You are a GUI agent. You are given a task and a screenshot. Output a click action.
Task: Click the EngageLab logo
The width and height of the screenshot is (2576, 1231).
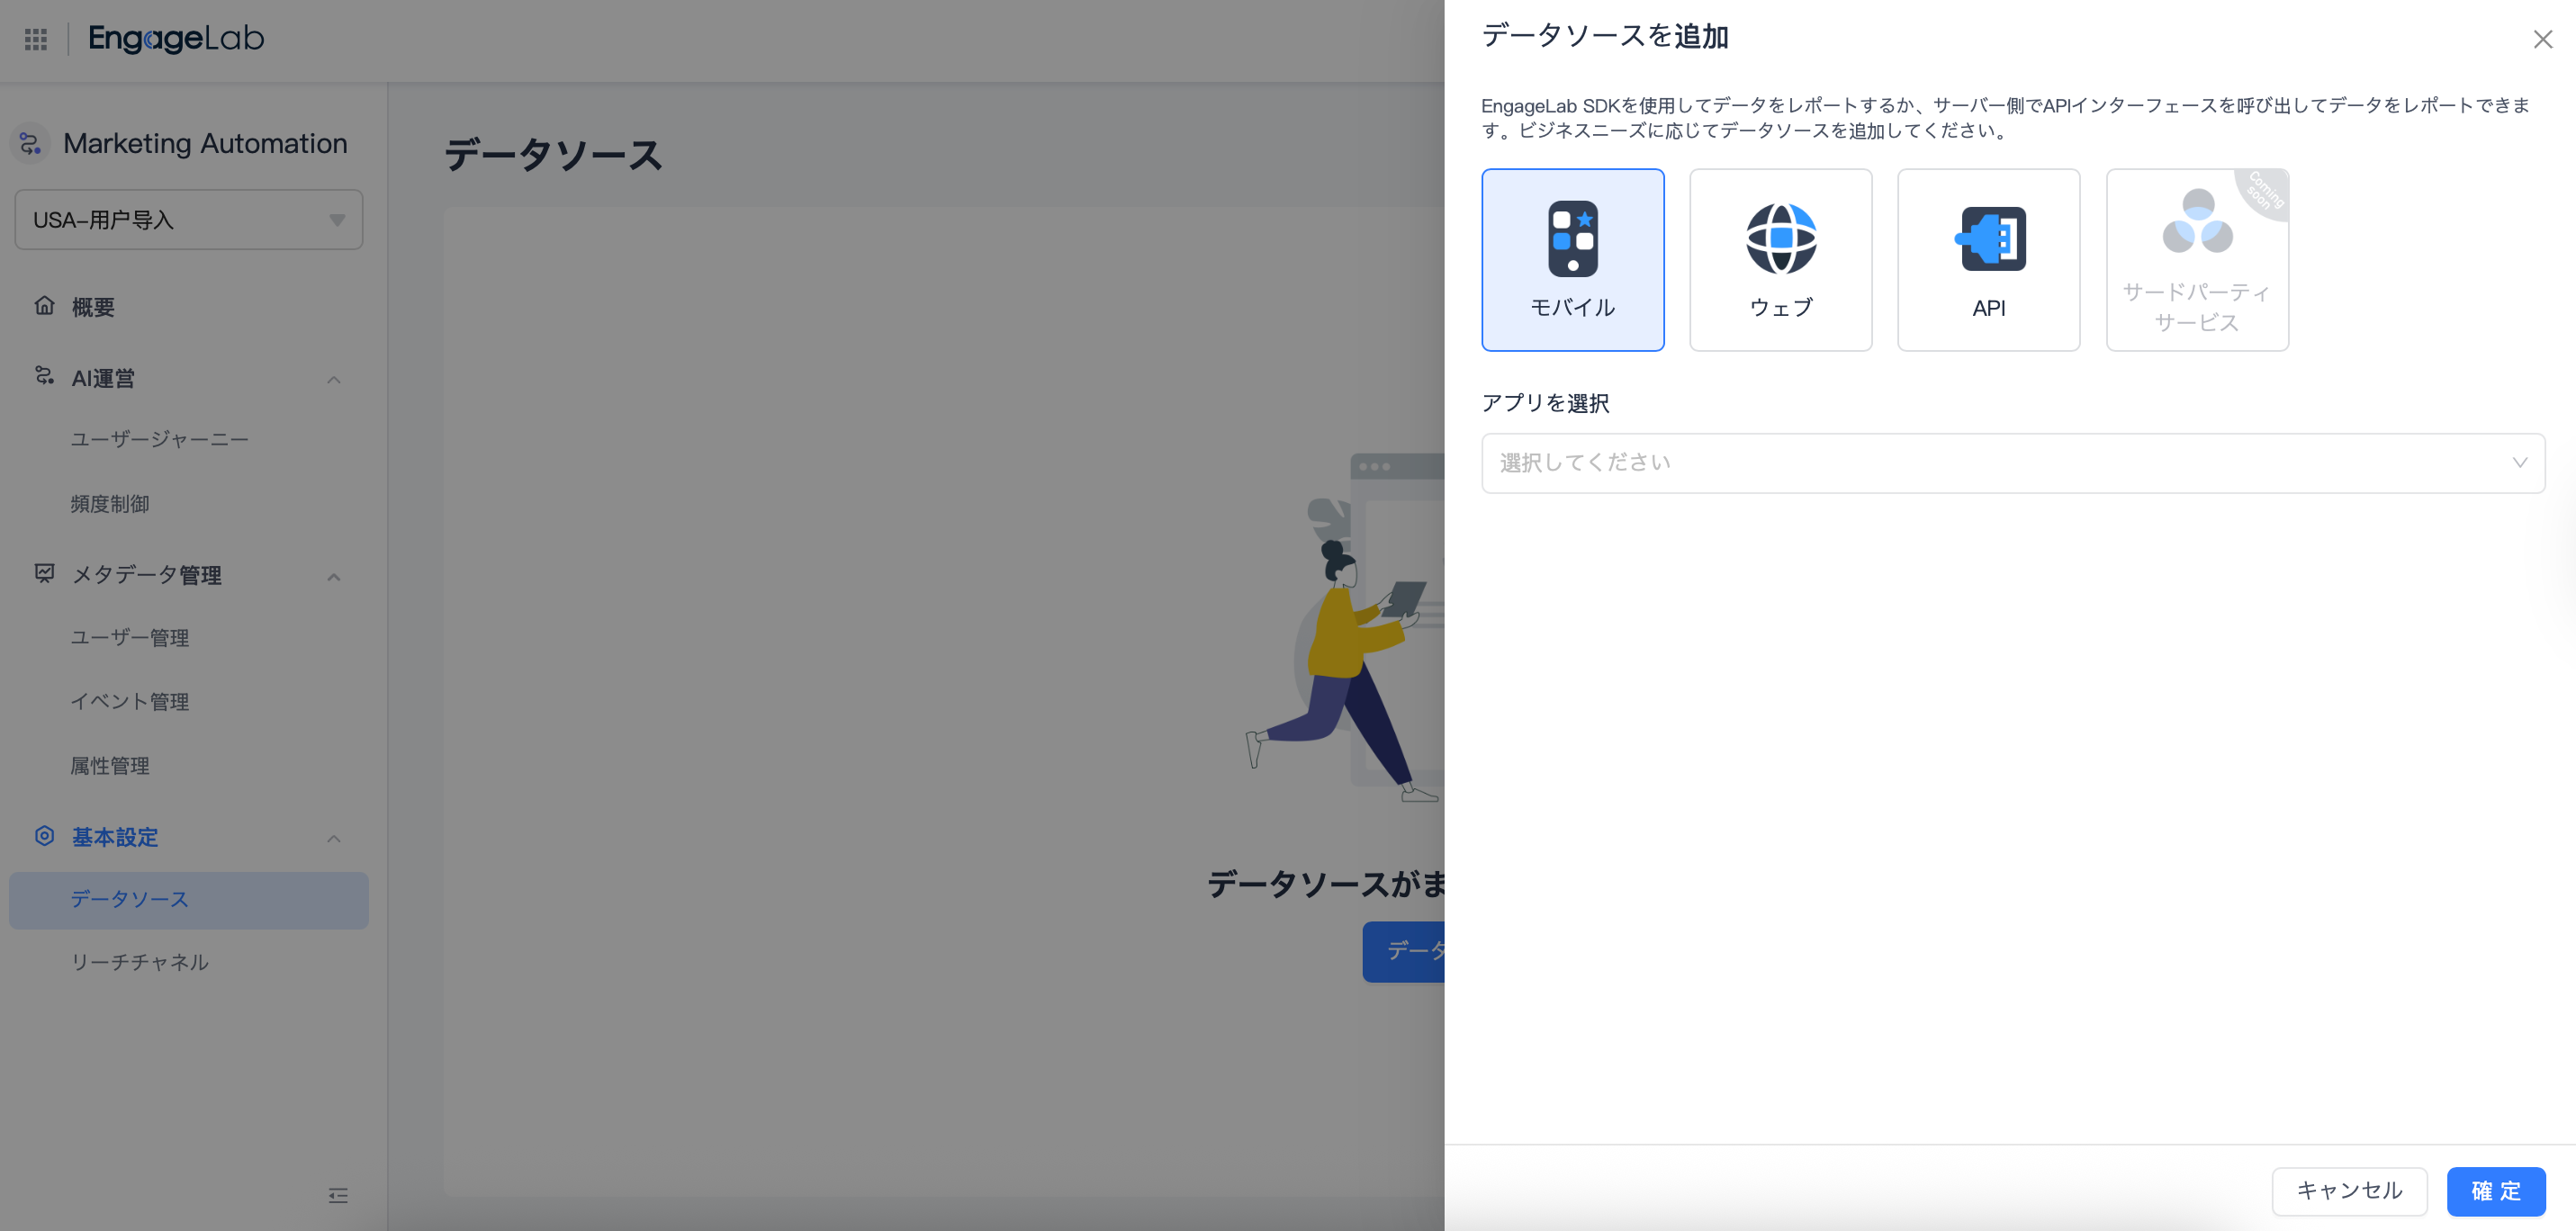click(175, 39)
